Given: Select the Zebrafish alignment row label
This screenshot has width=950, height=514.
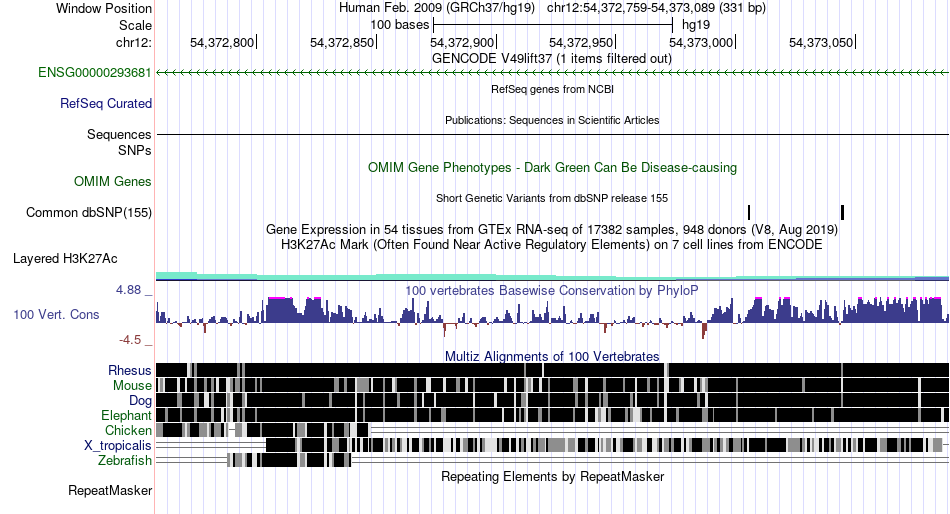Looking at the screenshot, I should 125,461.
